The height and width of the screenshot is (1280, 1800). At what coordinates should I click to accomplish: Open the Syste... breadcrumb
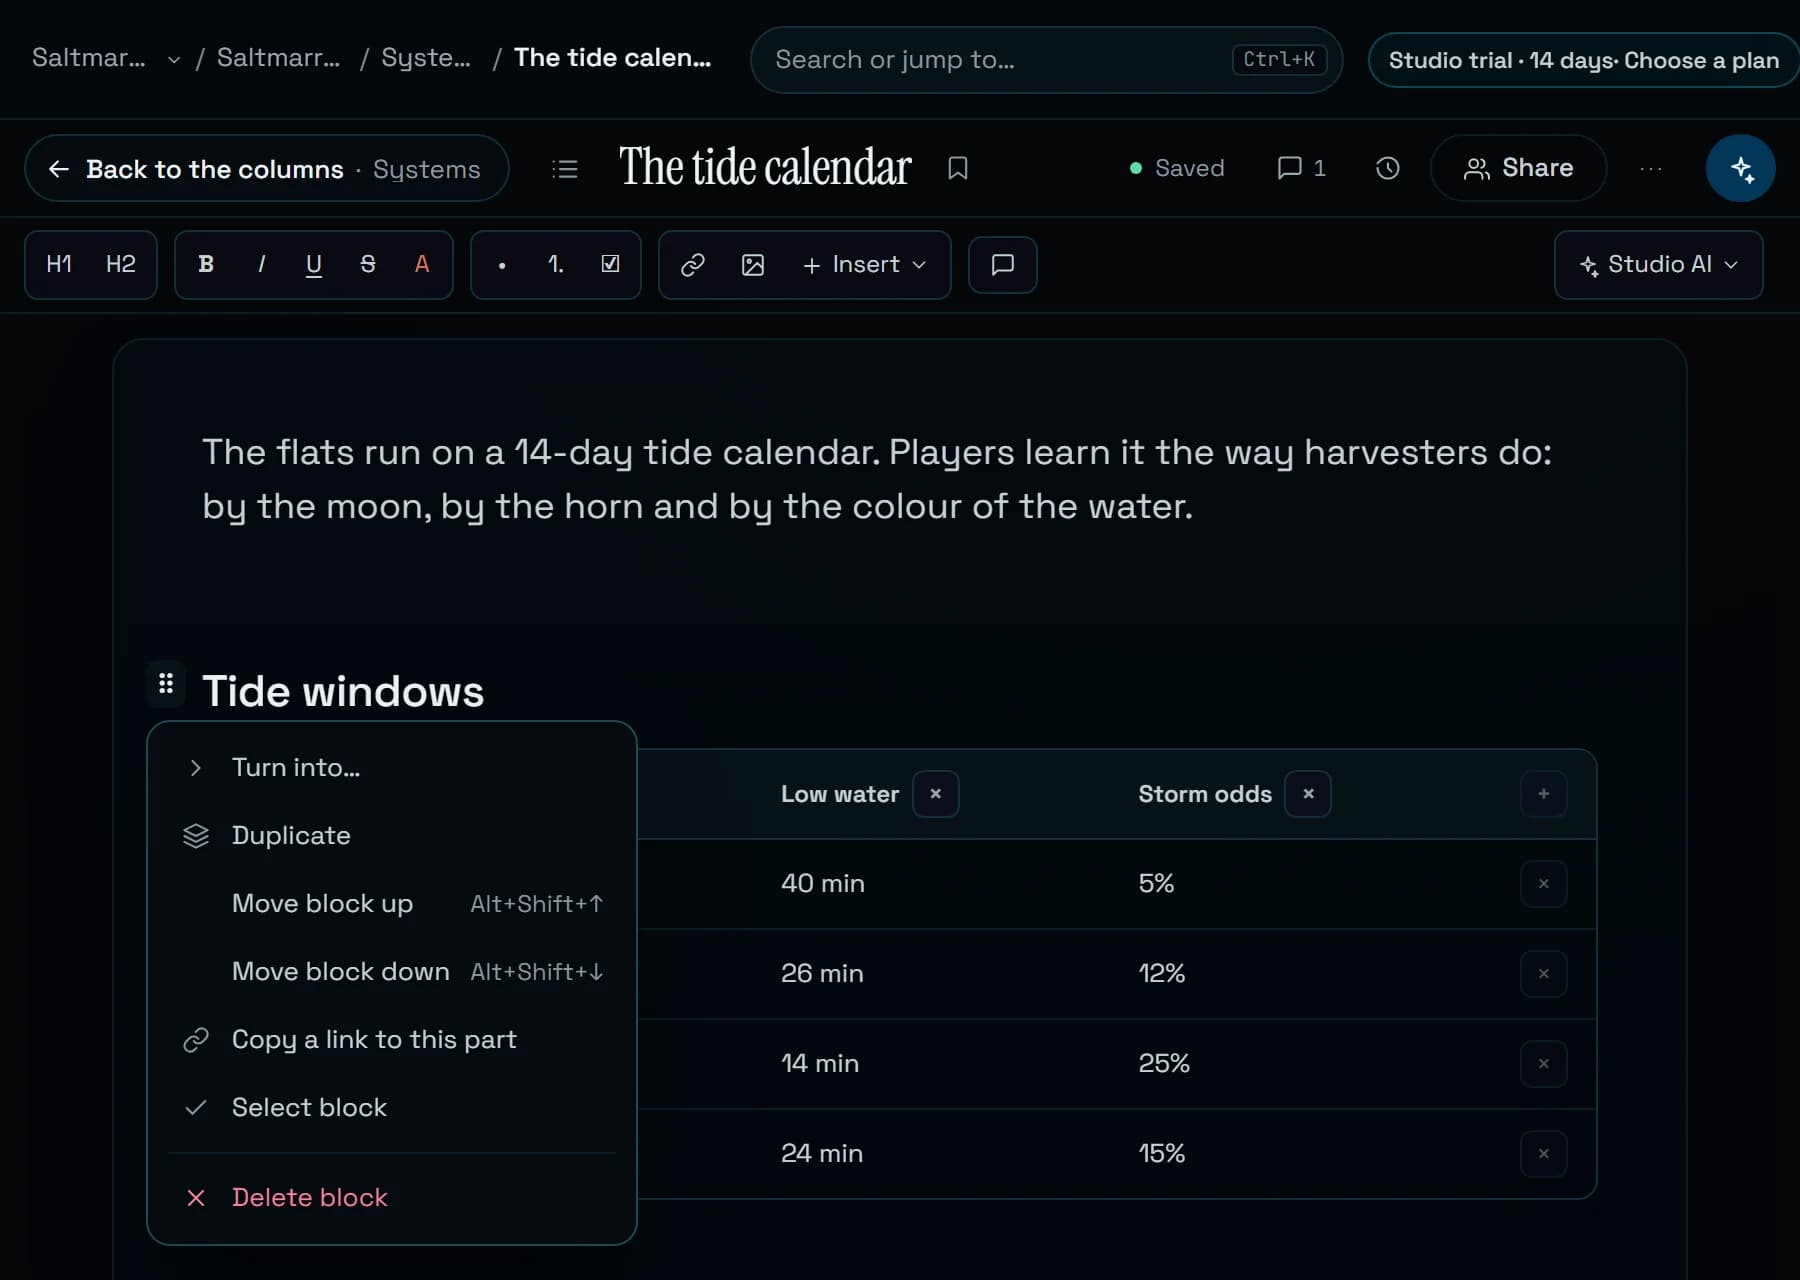pyautogui.click(x=426, y=58)
